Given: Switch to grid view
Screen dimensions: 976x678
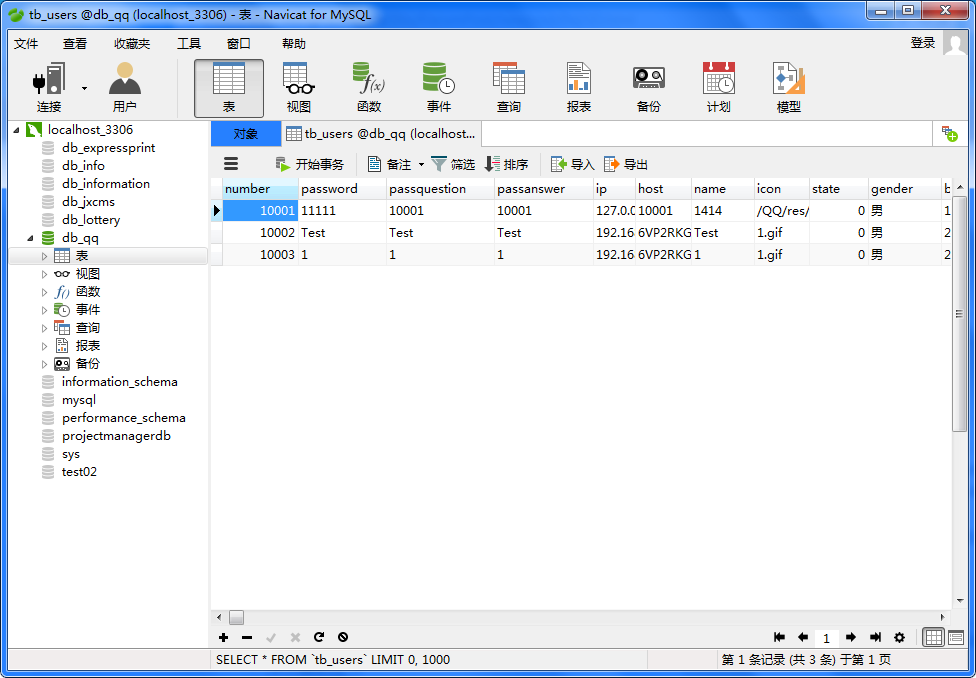Looking at the screenshot, I should 934,637.
